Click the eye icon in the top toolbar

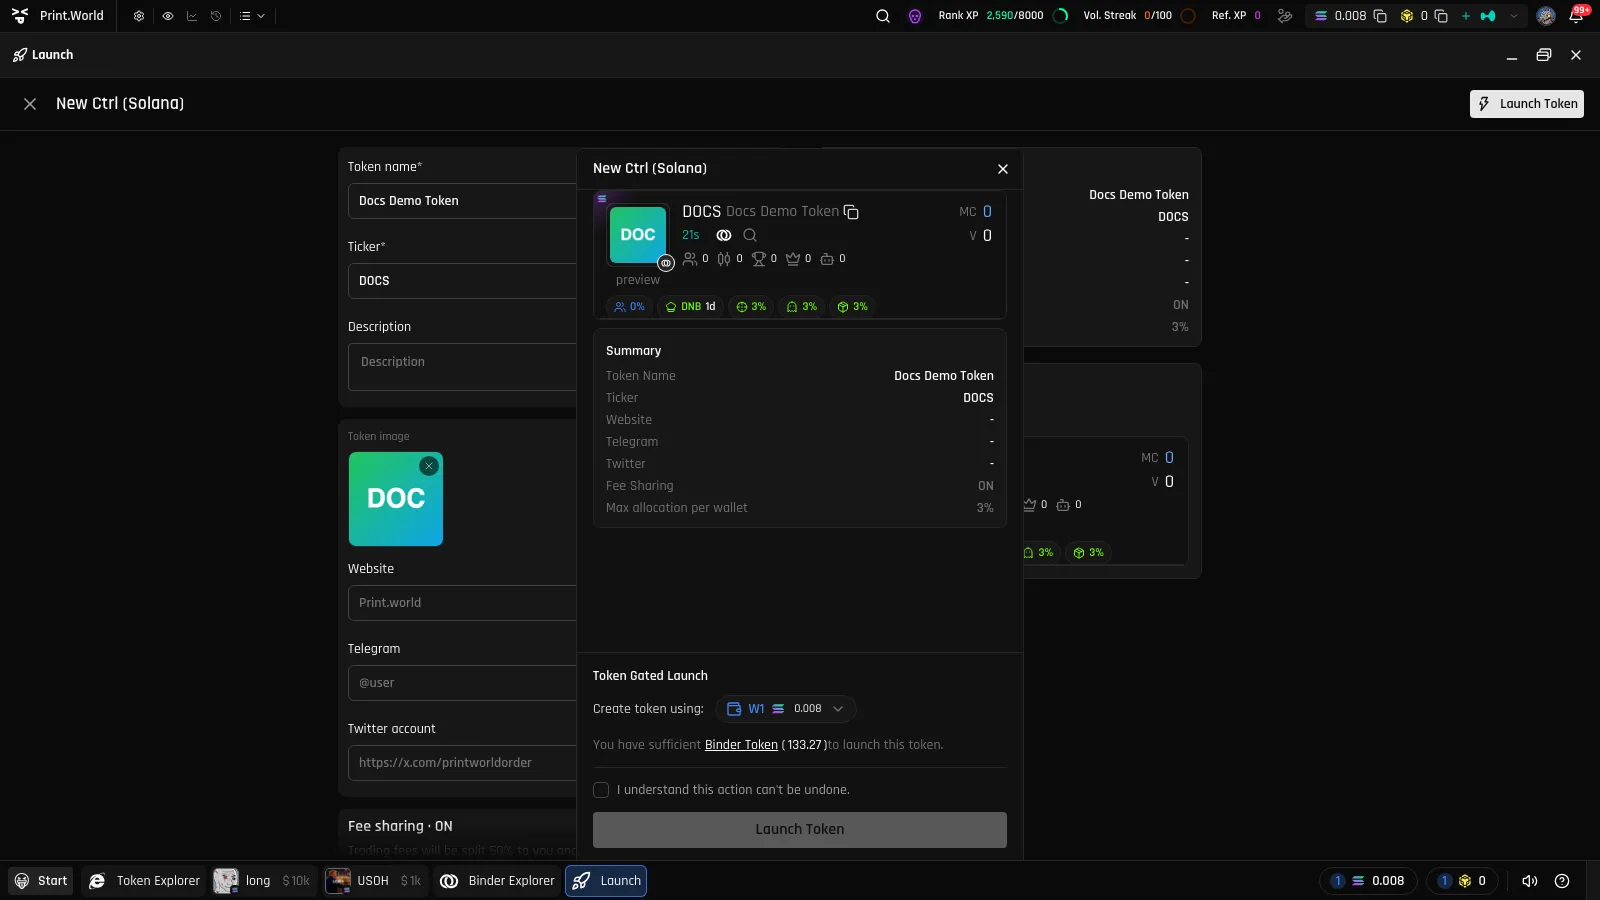(x=167, y=16)
